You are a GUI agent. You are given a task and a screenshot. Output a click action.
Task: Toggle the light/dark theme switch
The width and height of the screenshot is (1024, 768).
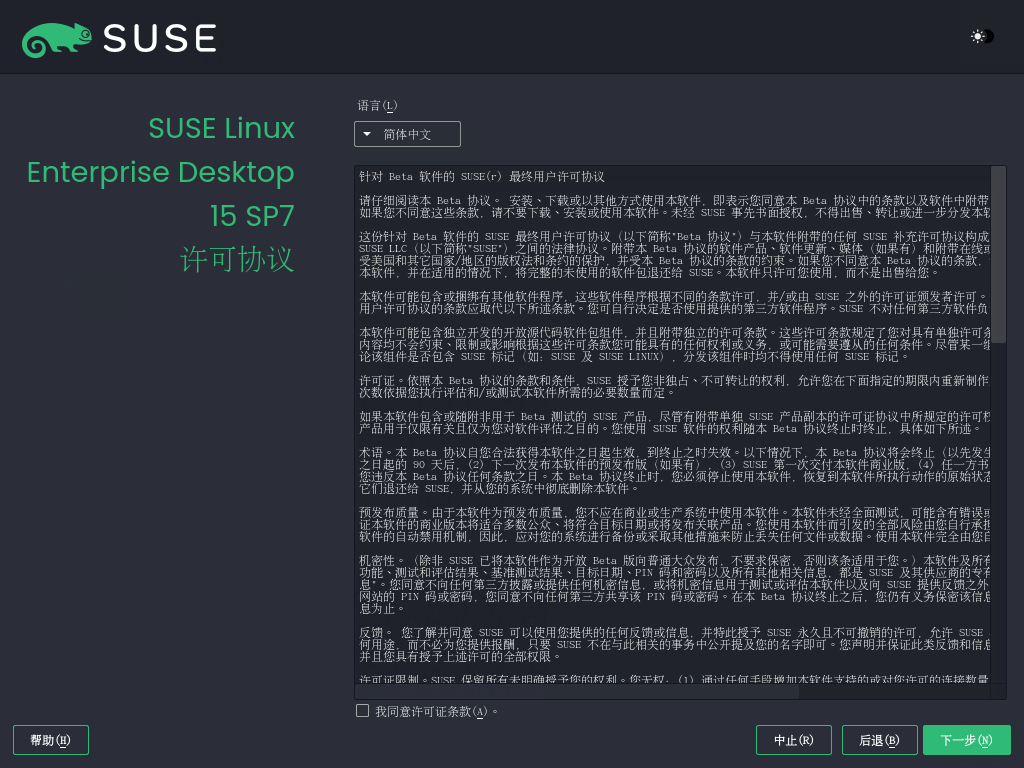coord(982,37)
